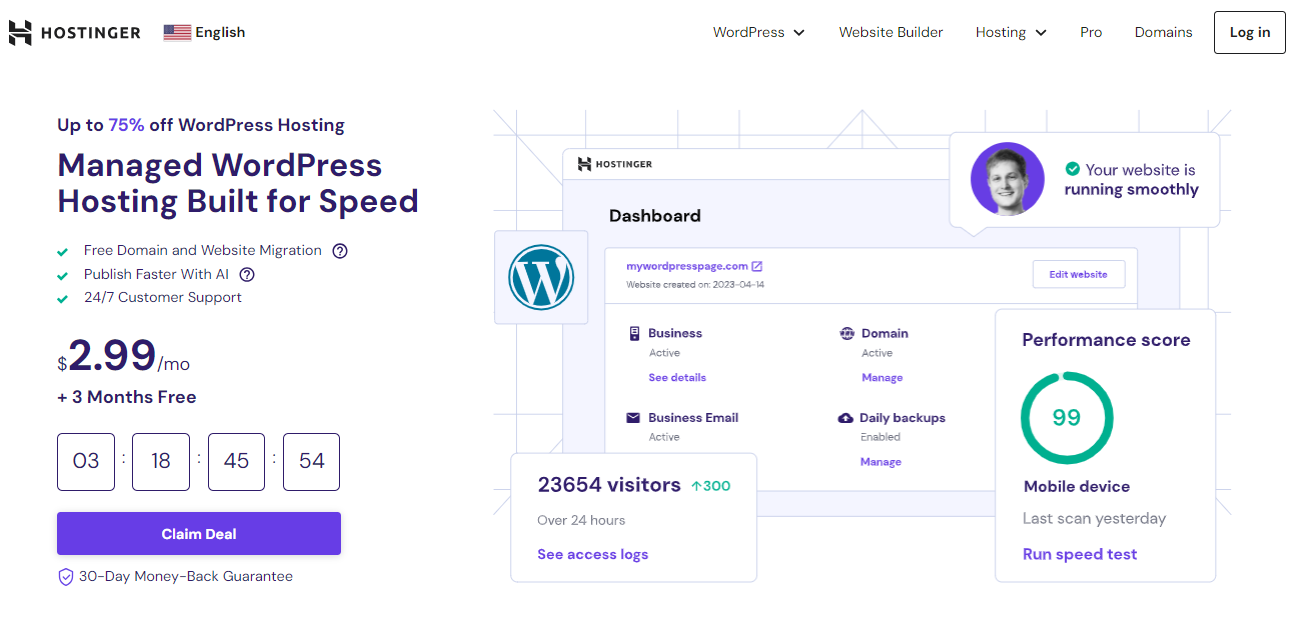
Task: Open the Domains menu item
Action: click(x=1163, y=32)
